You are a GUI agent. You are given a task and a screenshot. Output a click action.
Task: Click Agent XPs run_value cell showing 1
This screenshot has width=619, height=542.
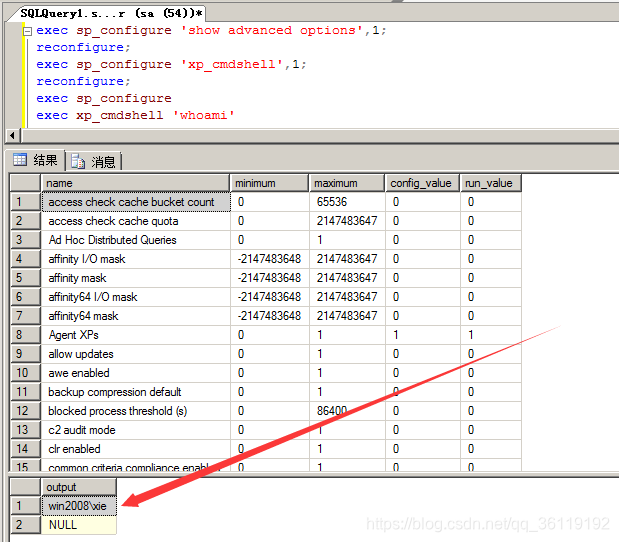[x=491, y=335]
